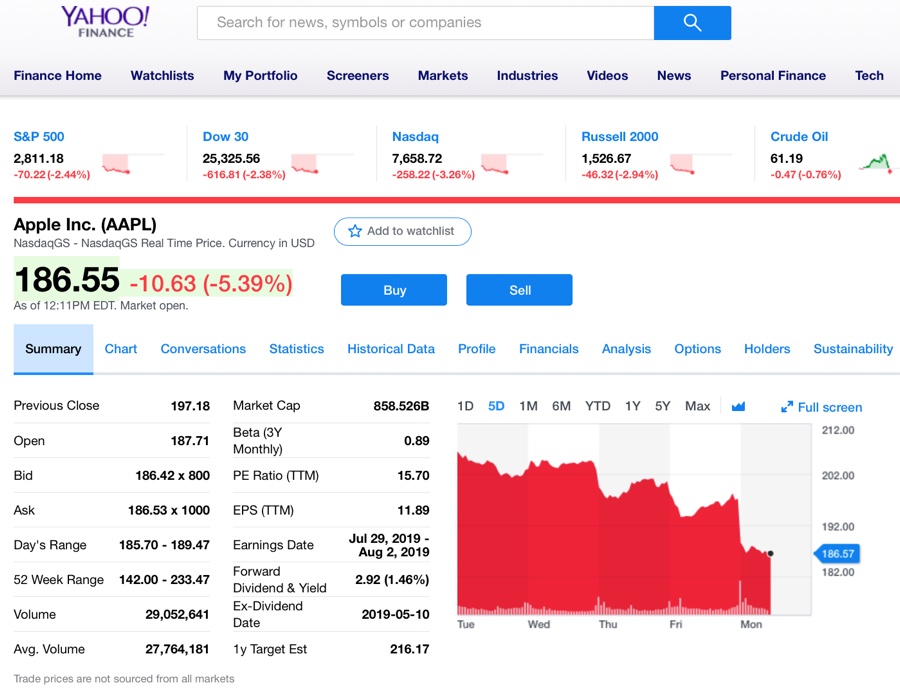Click the Full screen expand arrows icon

[787, 407]
